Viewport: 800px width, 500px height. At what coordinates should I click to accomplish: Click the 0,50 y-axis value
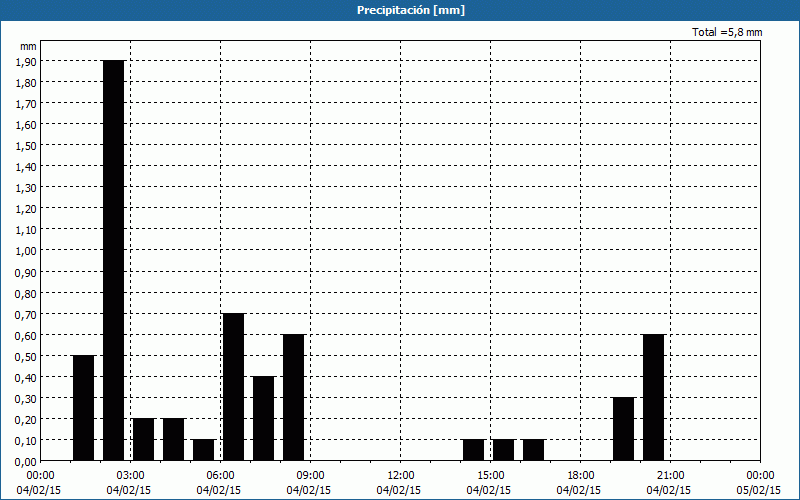point(26,356)
